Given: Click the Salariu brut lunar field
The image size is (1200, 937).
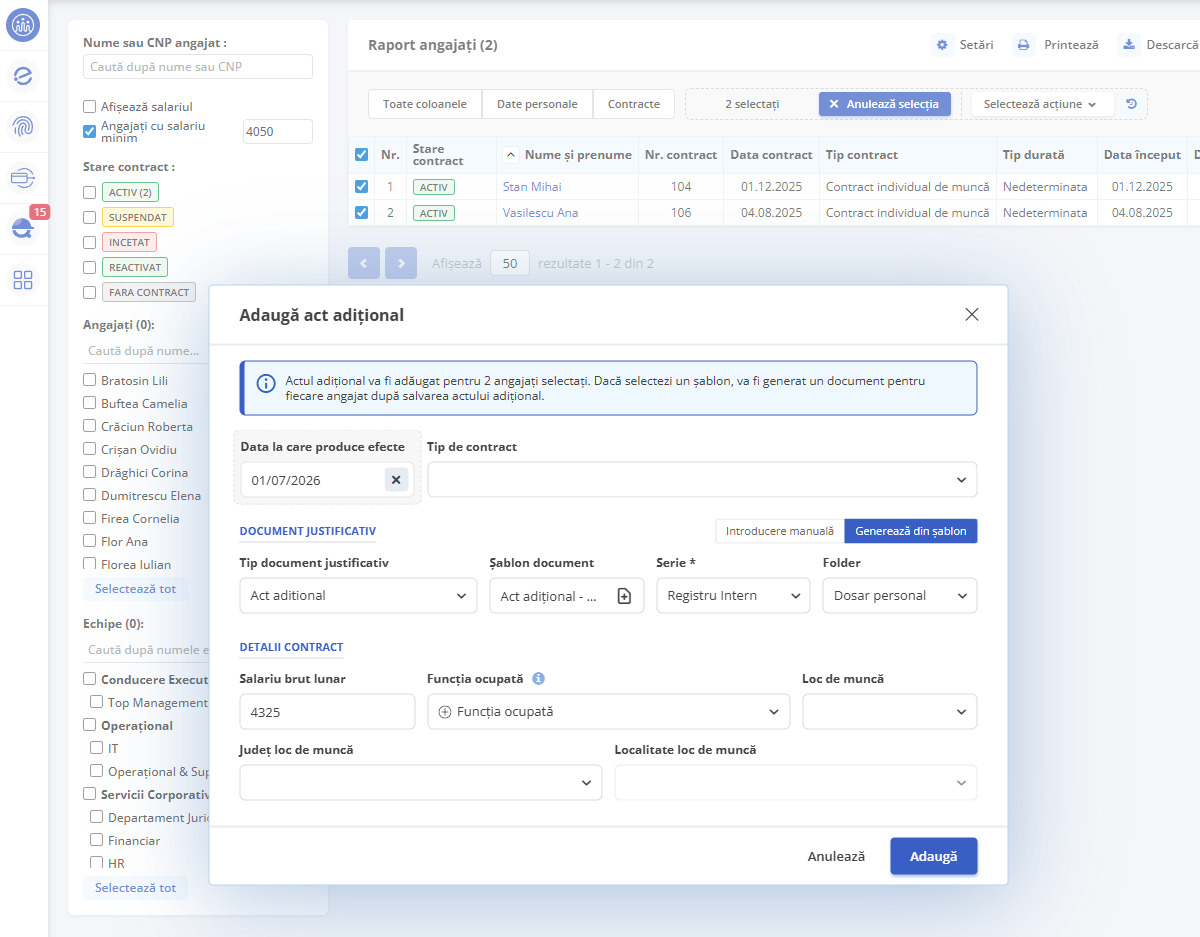Looking at the screenshot, I should point(327,712).
